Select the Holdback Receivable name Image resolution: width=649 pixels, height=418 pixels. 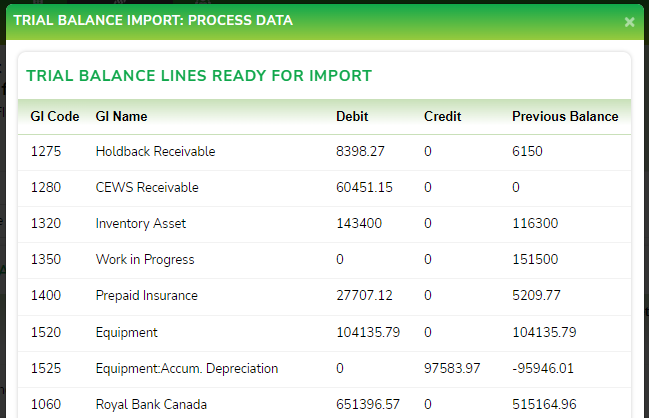coord(155,151)
